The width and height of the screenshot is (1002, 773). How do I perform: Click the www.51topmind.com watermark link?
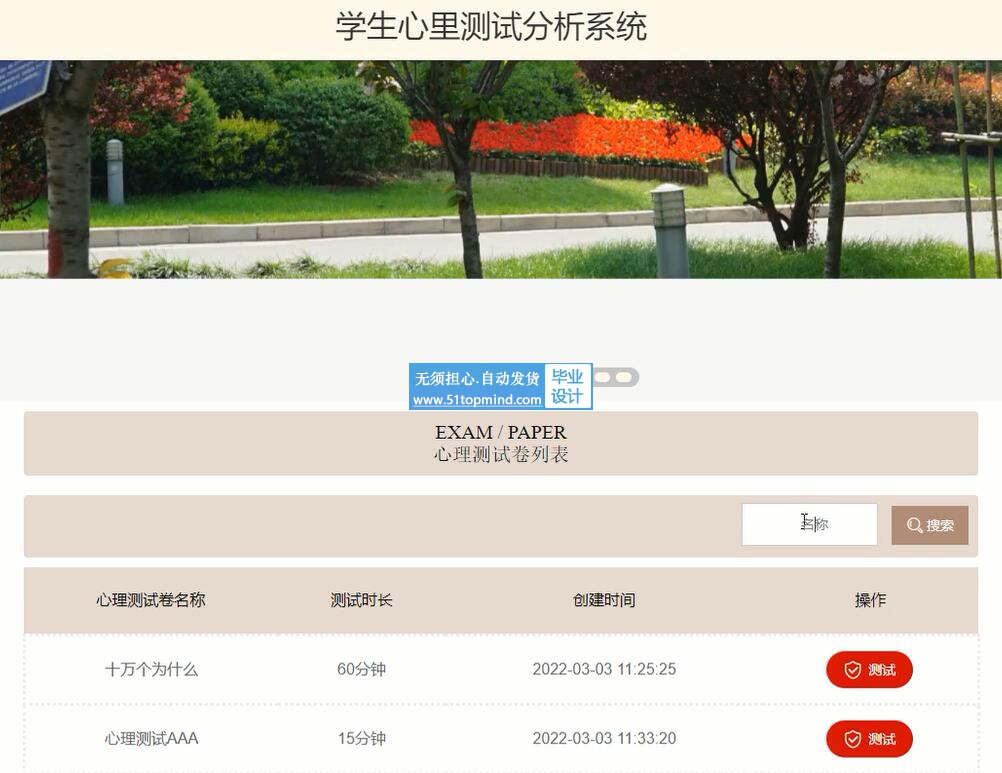[477, 399]
